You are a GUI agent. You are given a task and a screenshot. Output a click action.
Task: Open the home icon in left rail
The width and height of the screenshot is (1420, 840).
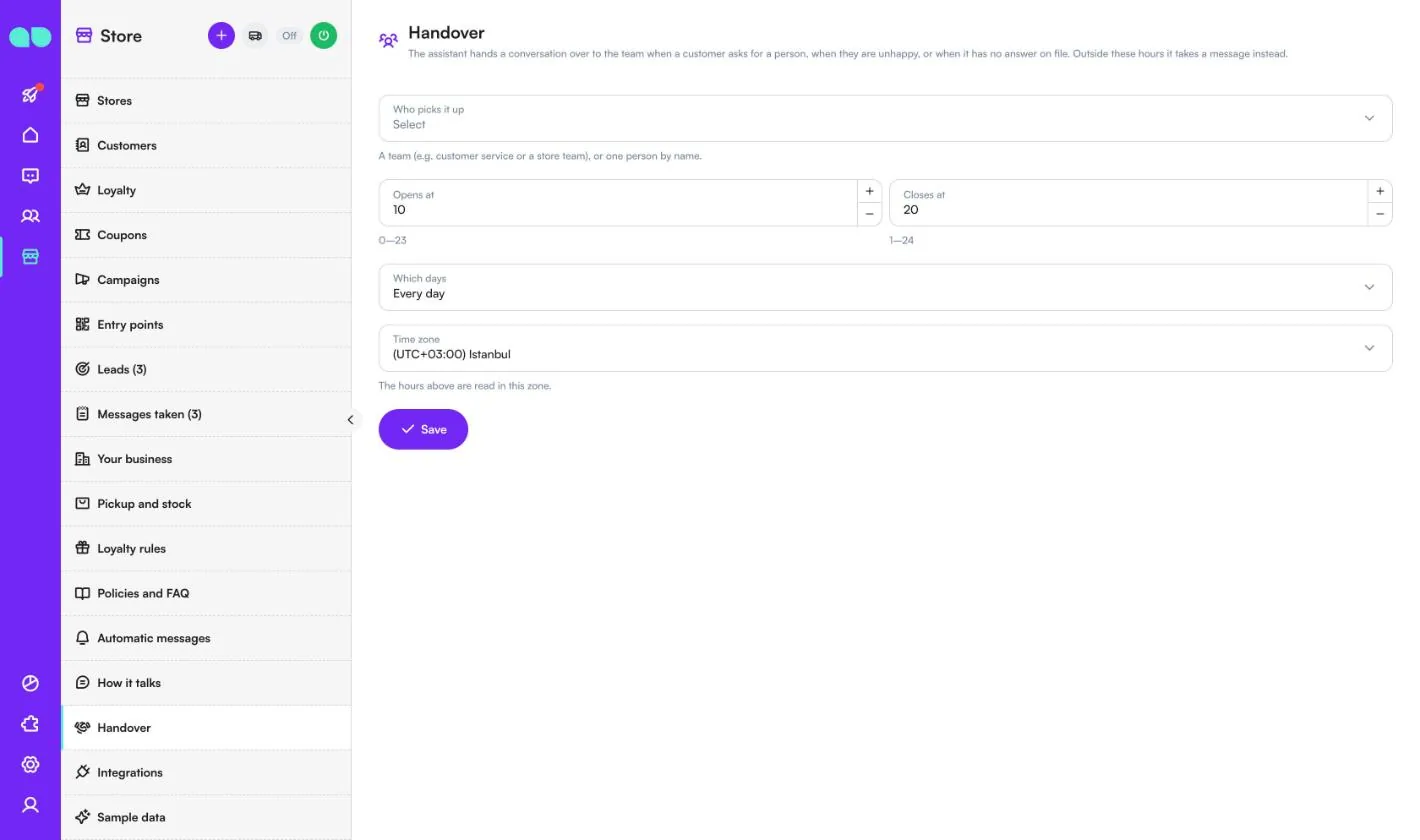[x=30, y=135]
